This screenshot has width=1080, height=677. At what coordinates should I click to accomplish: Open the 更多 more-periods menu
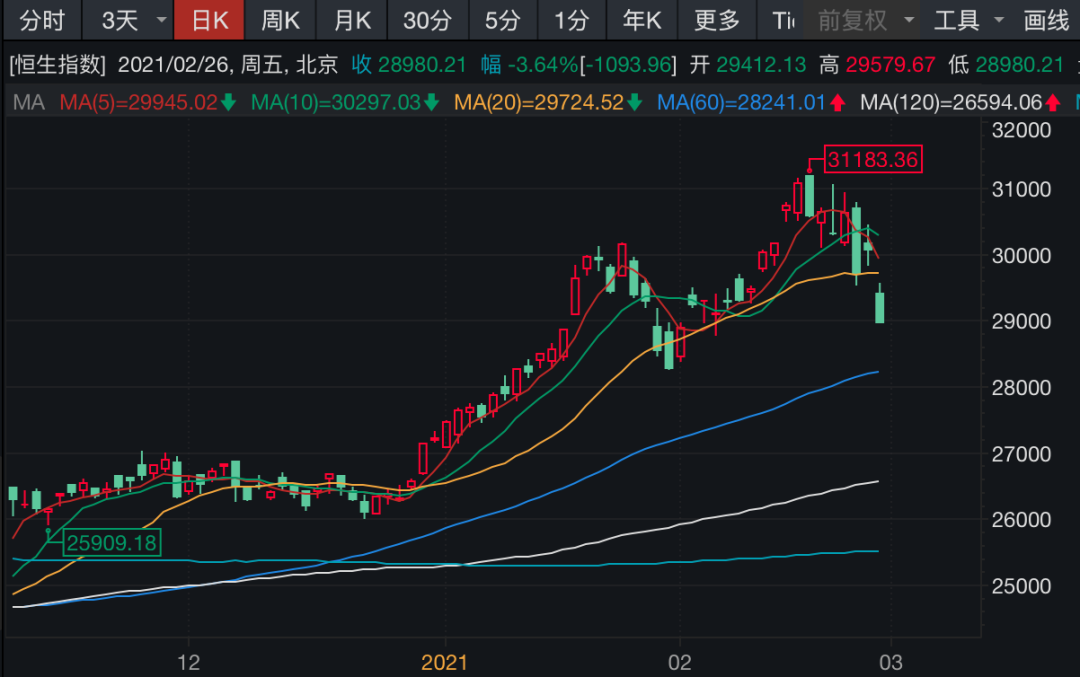717,19
